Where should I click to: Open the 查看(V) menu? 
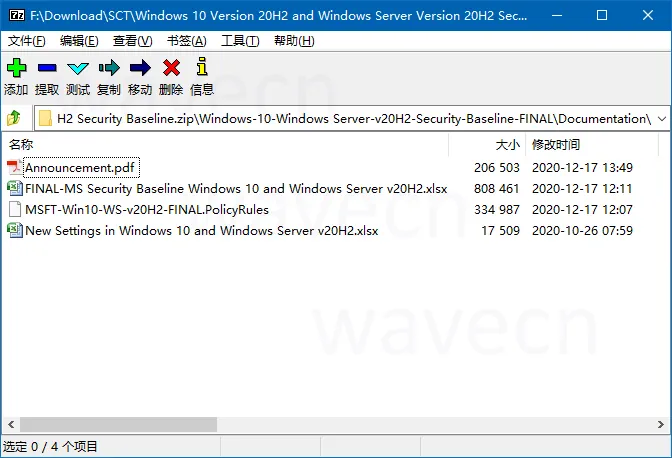(132, 41)
